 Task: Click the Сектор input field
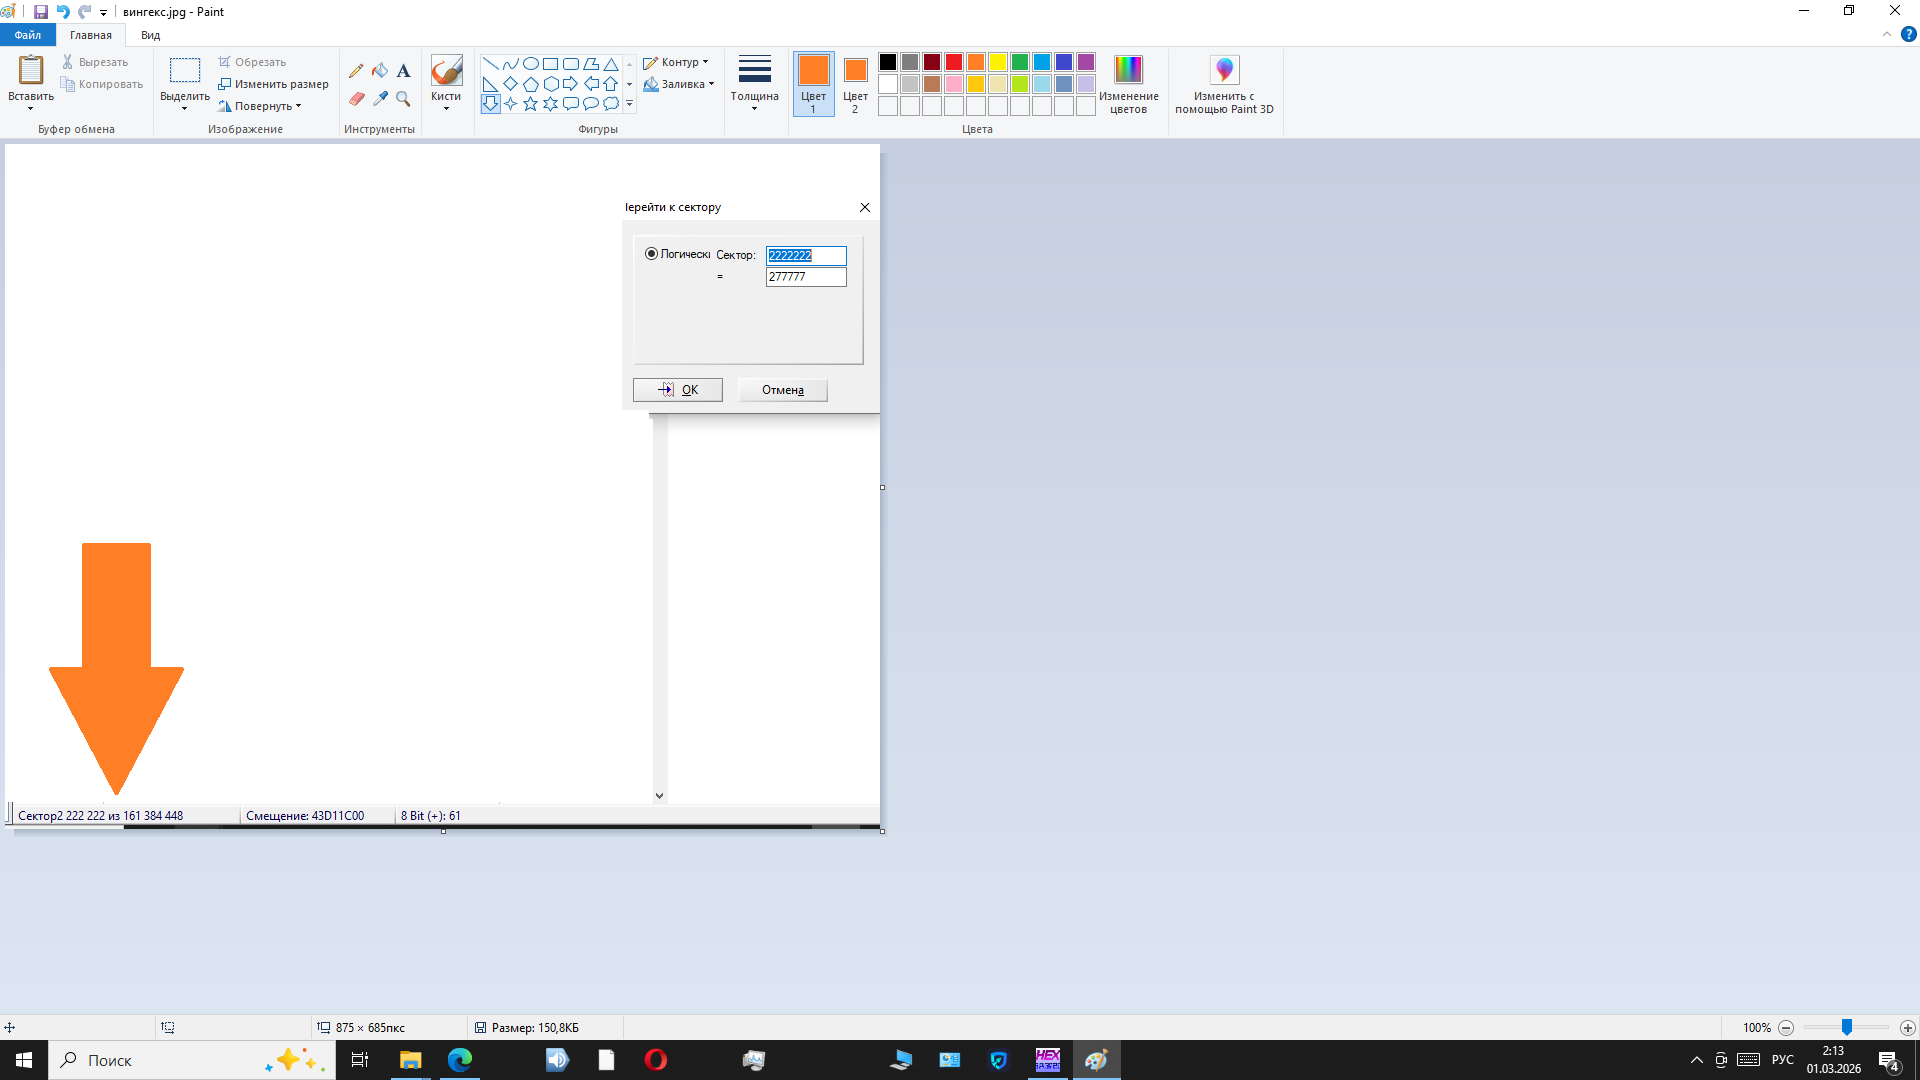(806, 255)
